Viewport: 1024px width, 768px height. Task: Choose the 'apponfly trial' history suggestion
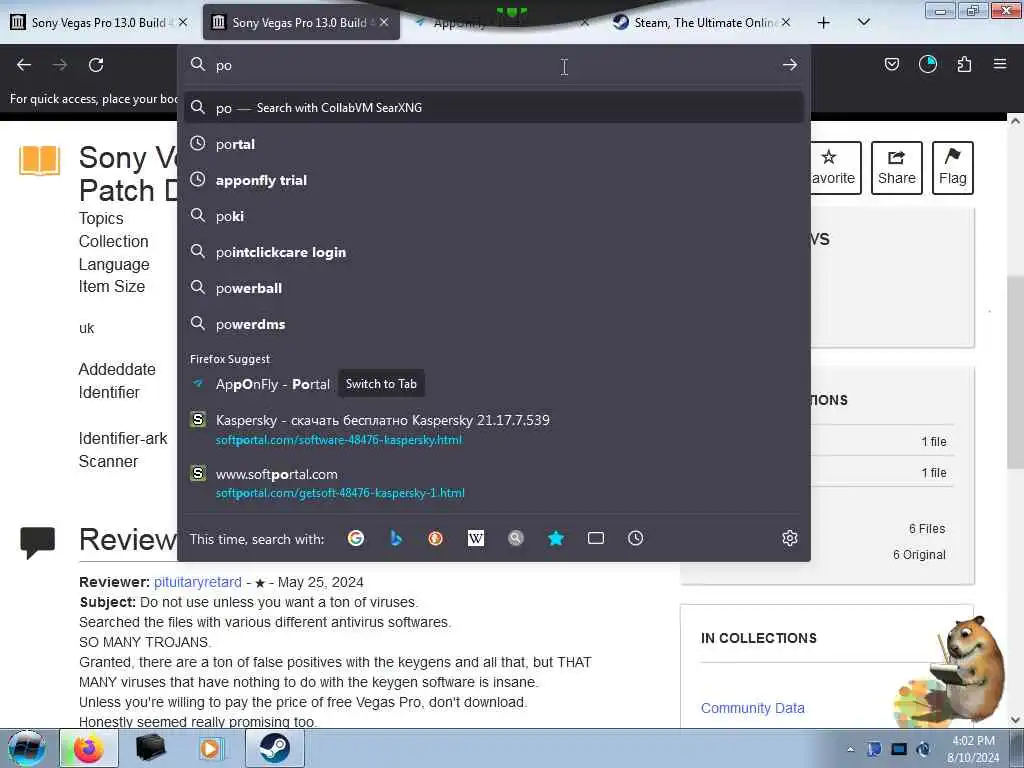[x=493, y=180]
